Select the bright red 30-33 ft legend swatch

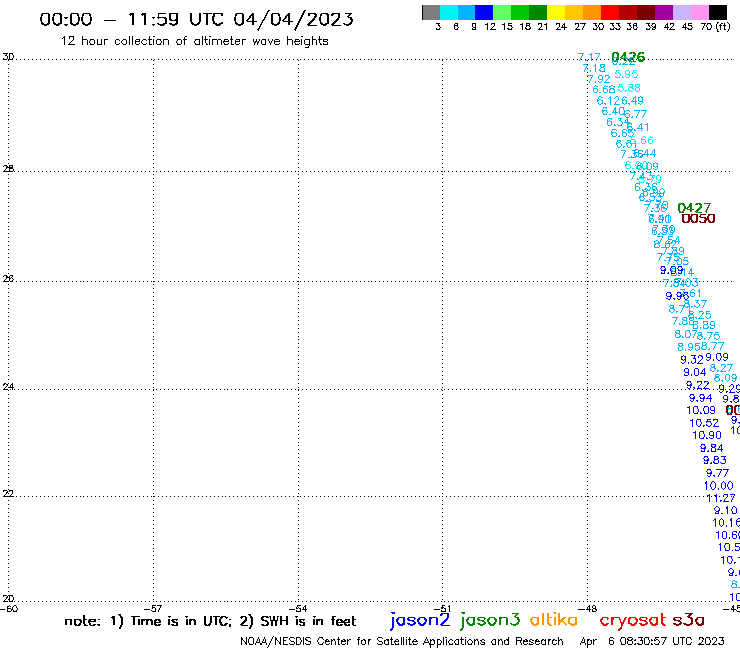click(x=610, y=12)
